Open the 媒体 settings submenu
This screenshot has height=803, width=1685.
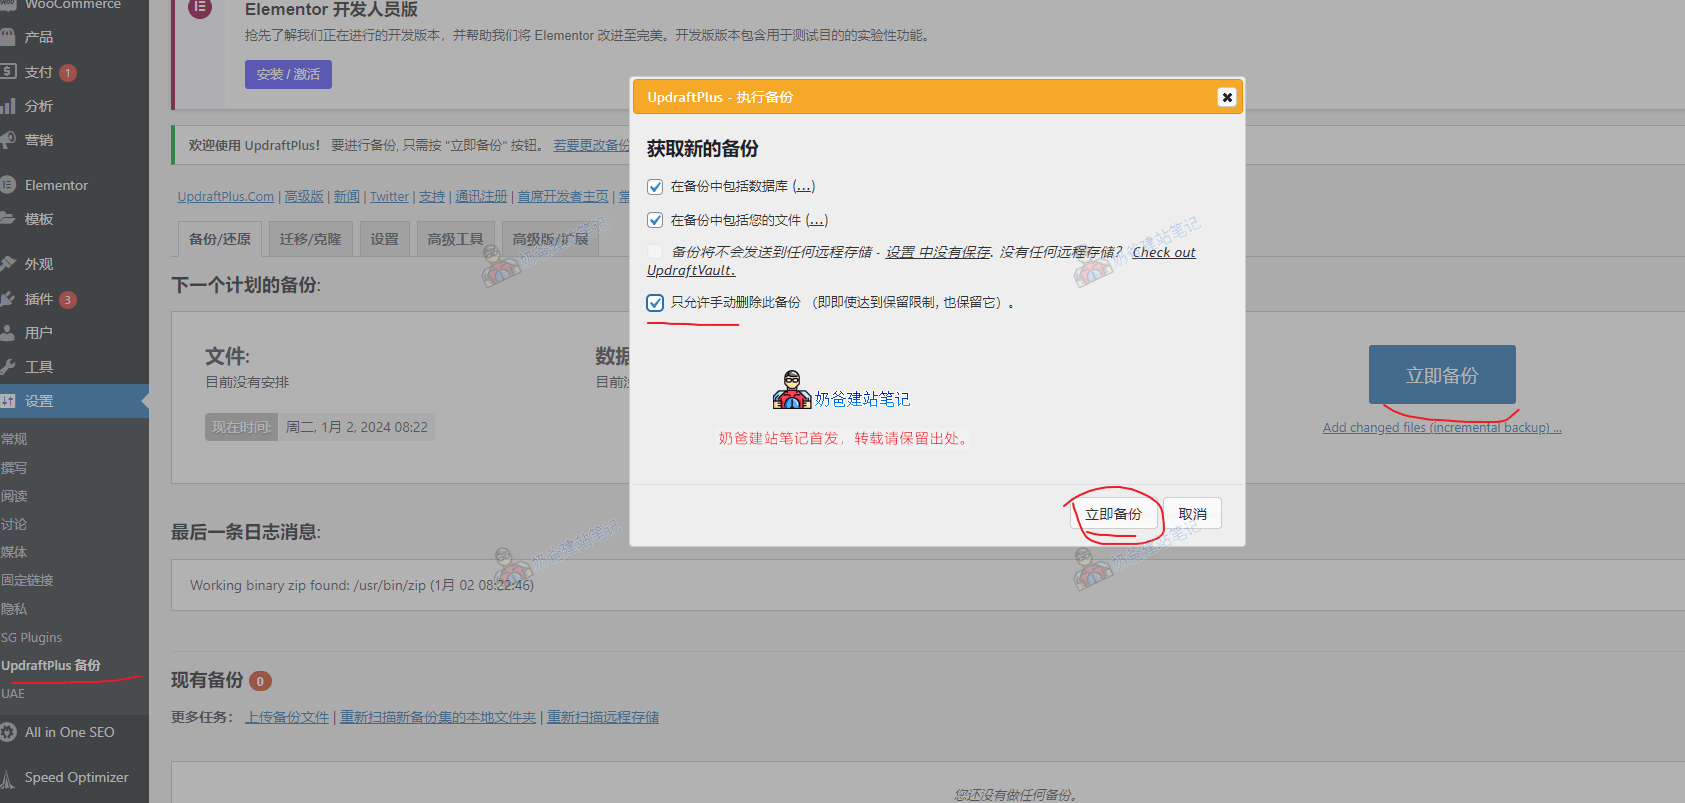coord(14,552)
